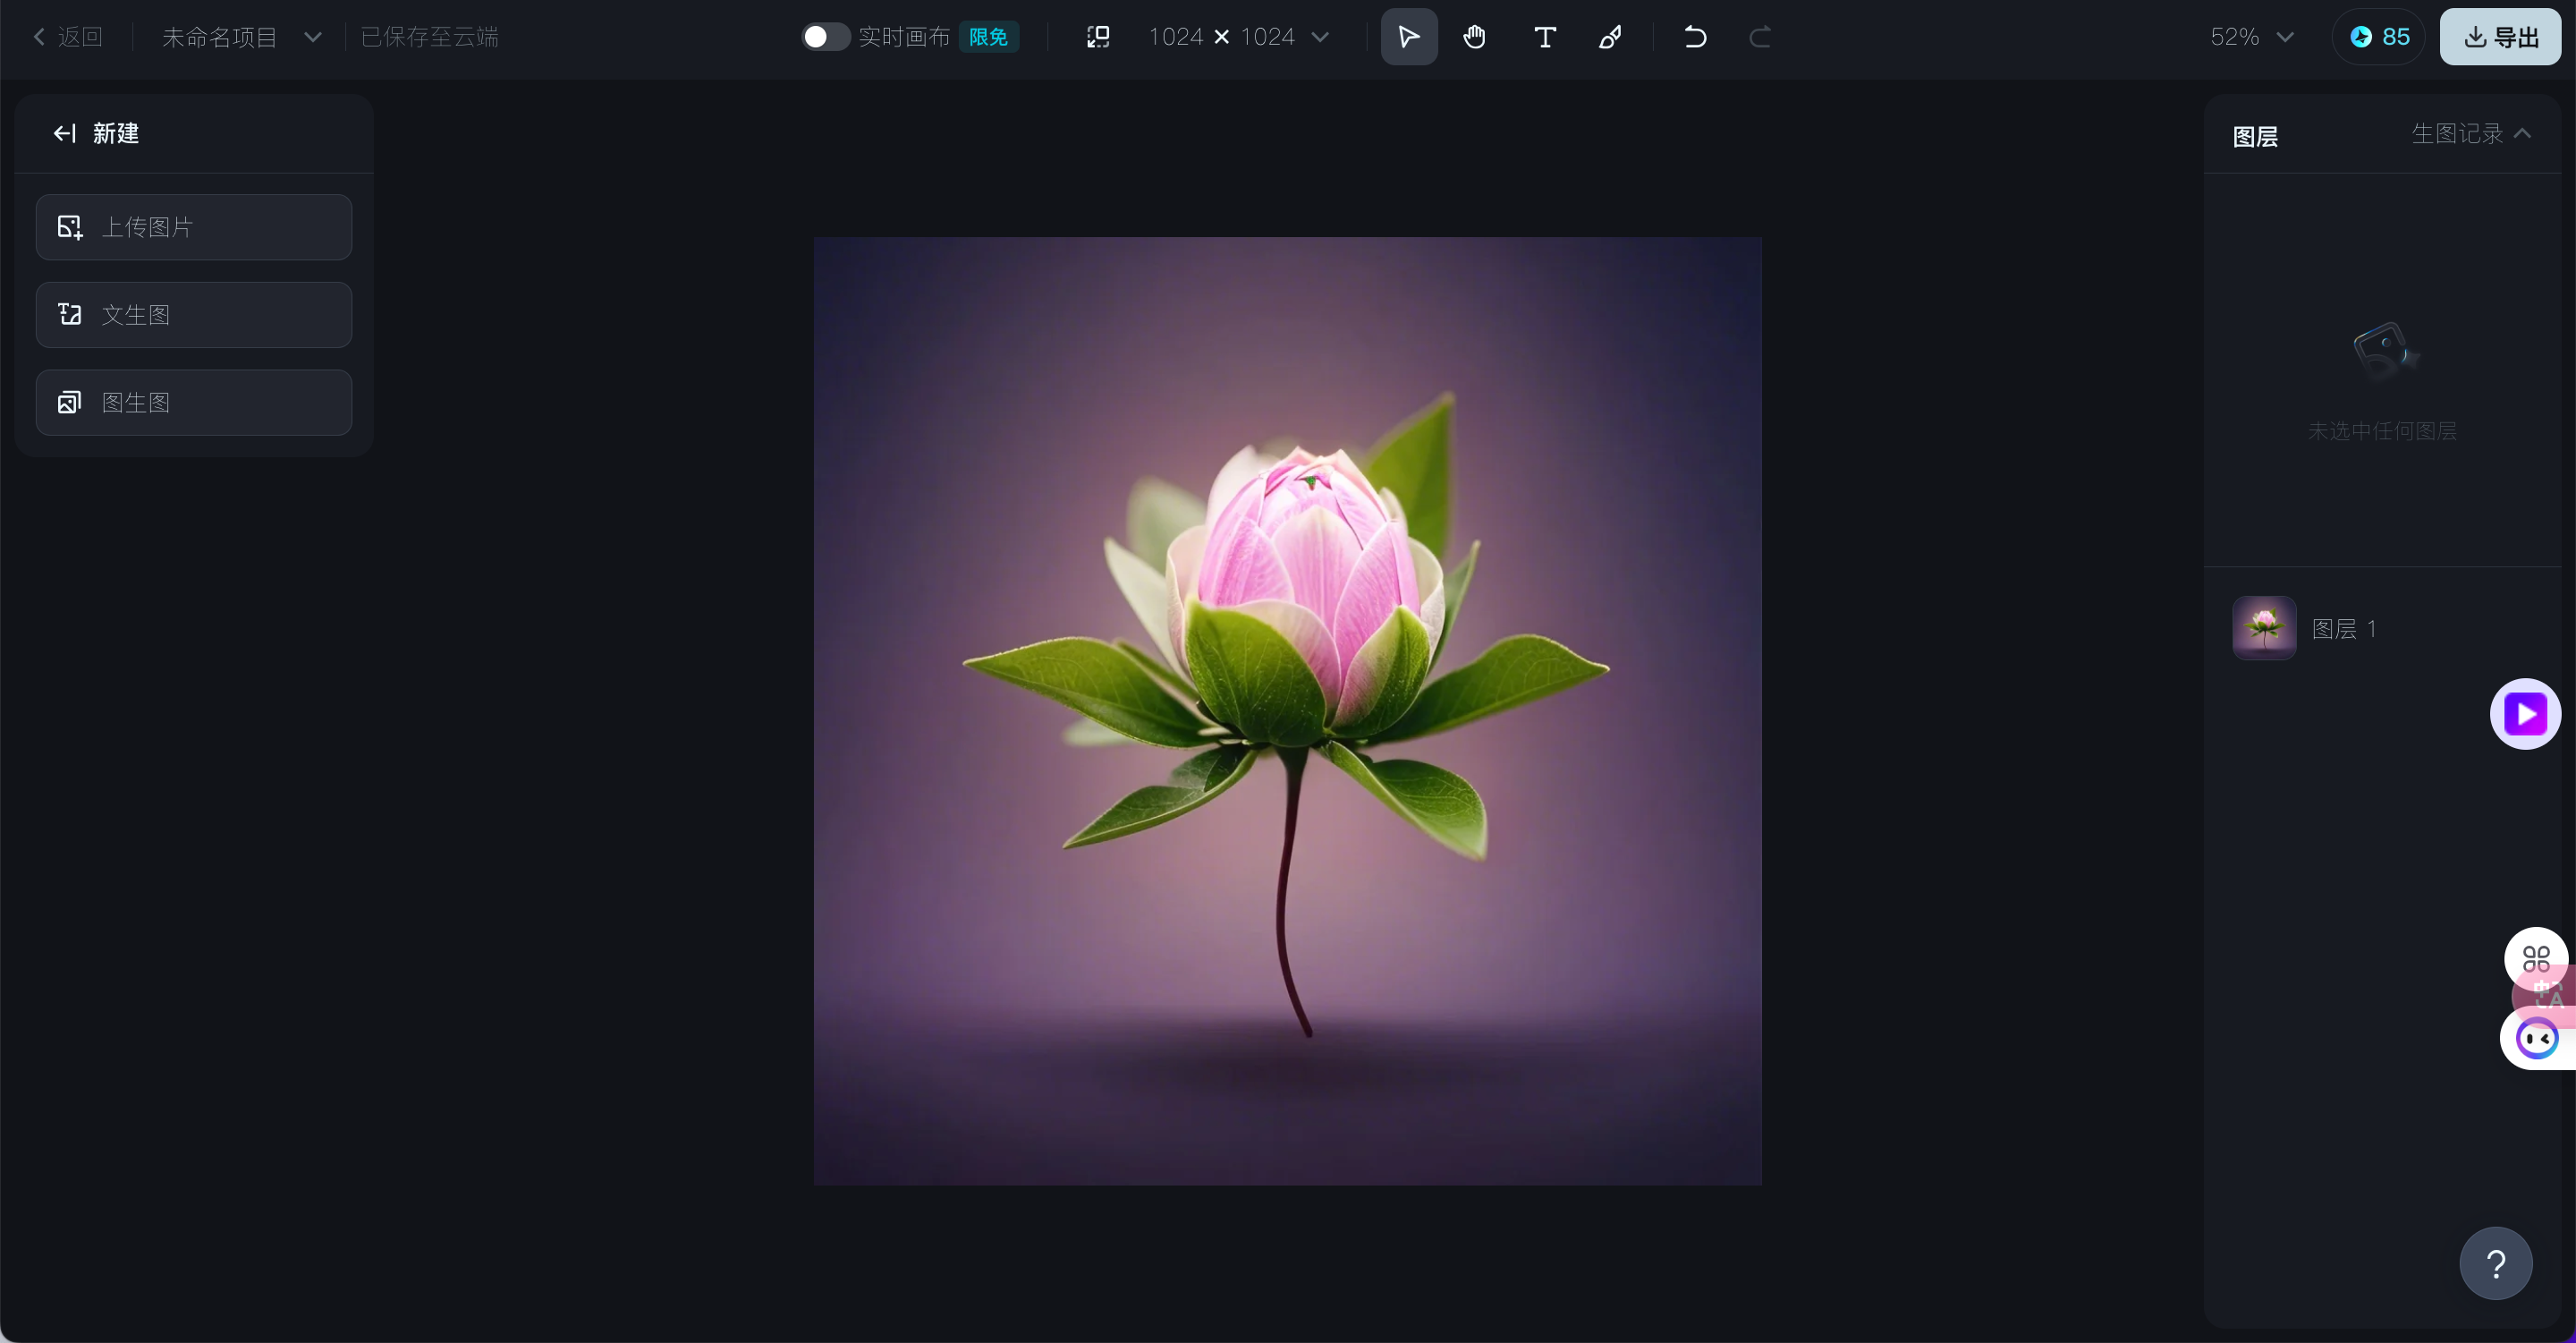
Task: Select the Text tool
Action: (1544, 37)
